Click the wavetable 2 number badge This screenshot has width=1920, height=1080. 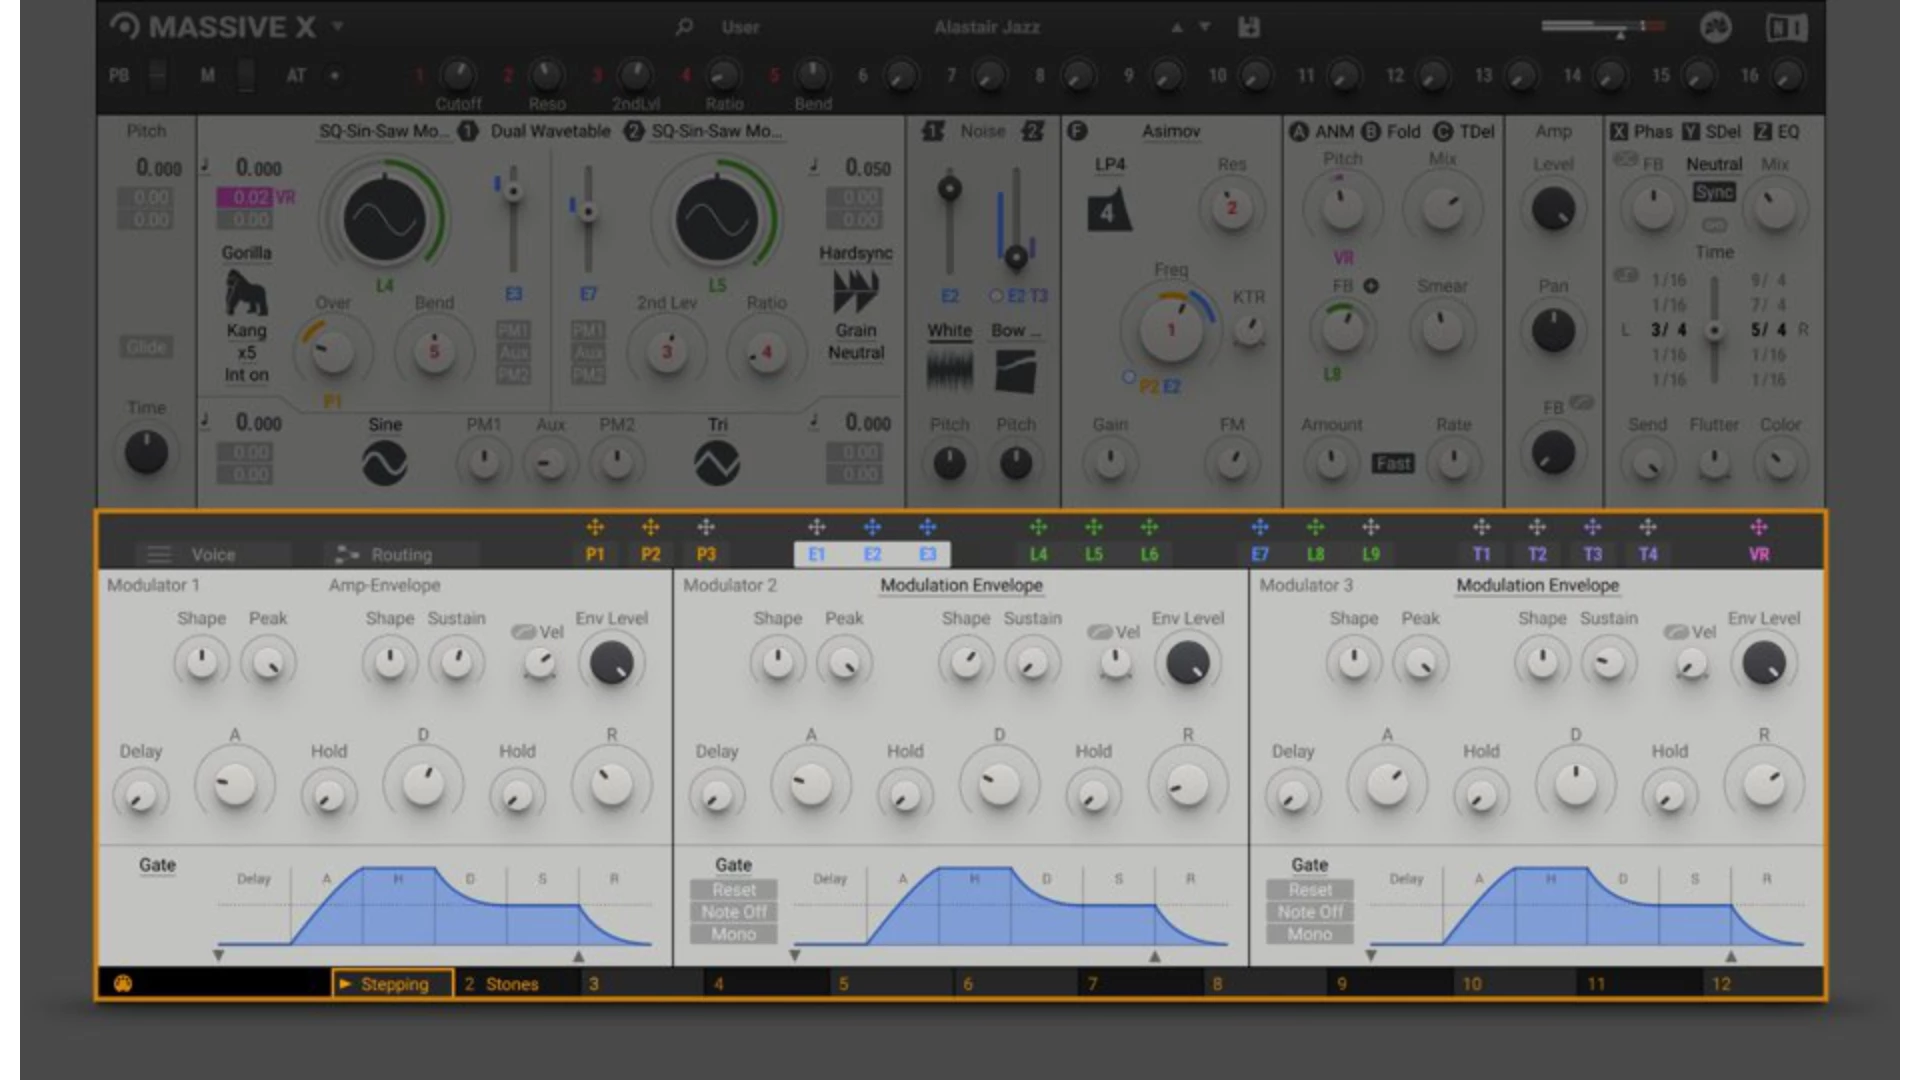[634, 131]
